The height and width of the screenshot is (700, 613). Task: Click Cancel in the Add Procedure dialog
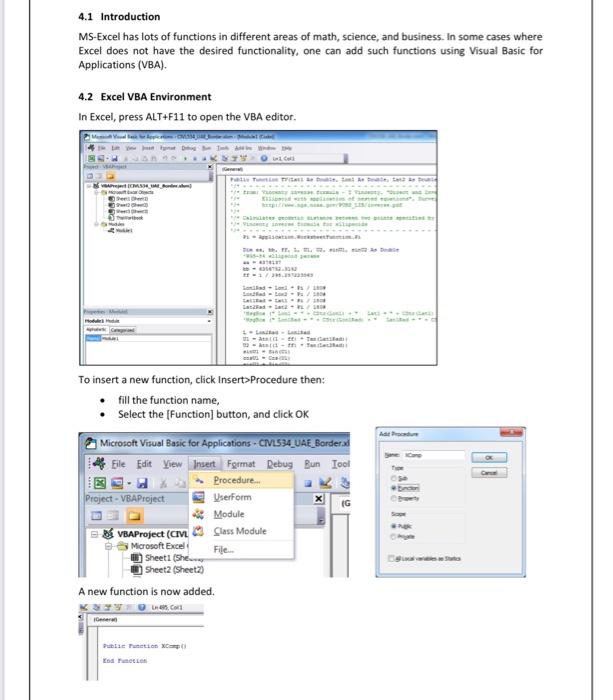point(489,473)
